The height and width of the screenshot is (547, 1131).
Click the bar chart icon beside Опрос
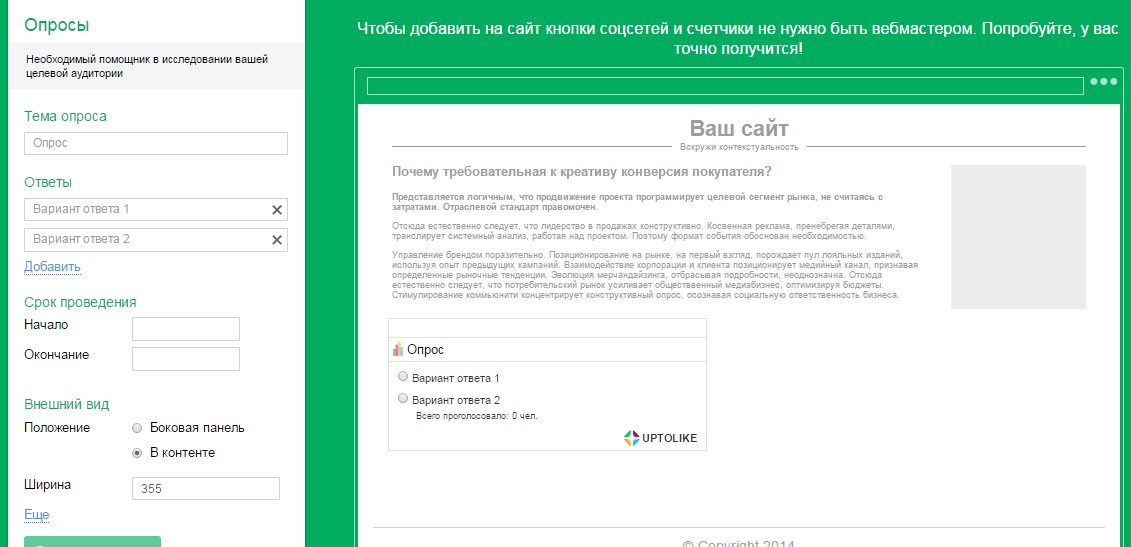click(398, 349)
